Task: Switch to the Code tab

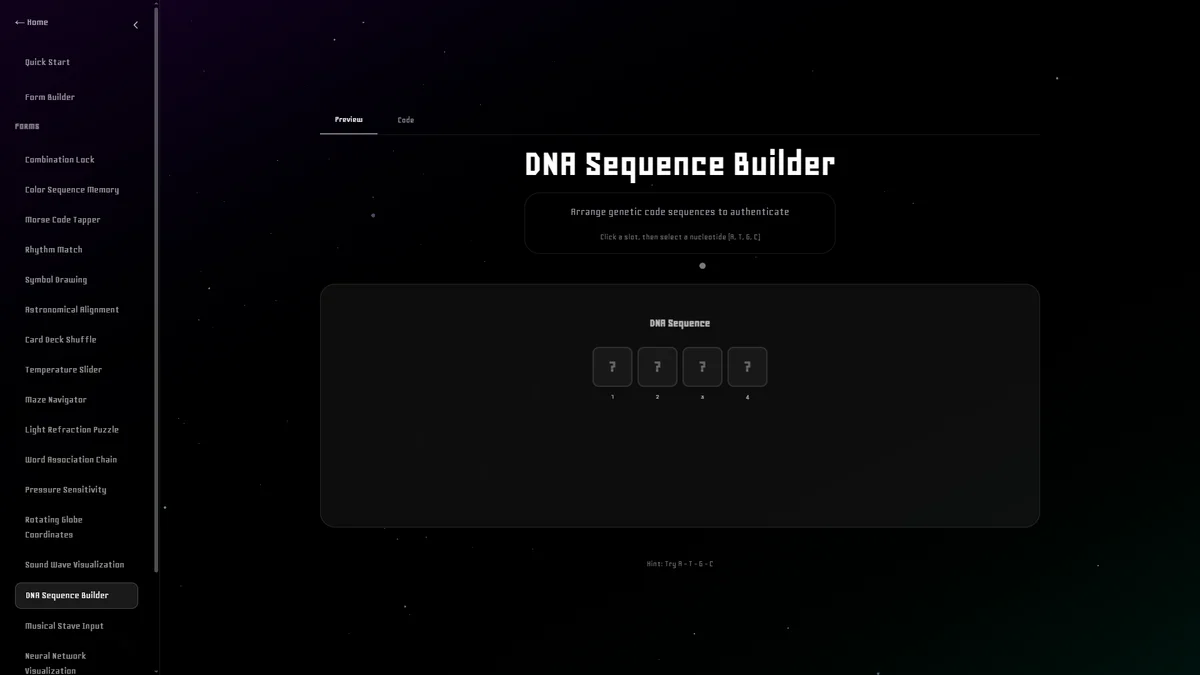Action: [405, 119]
